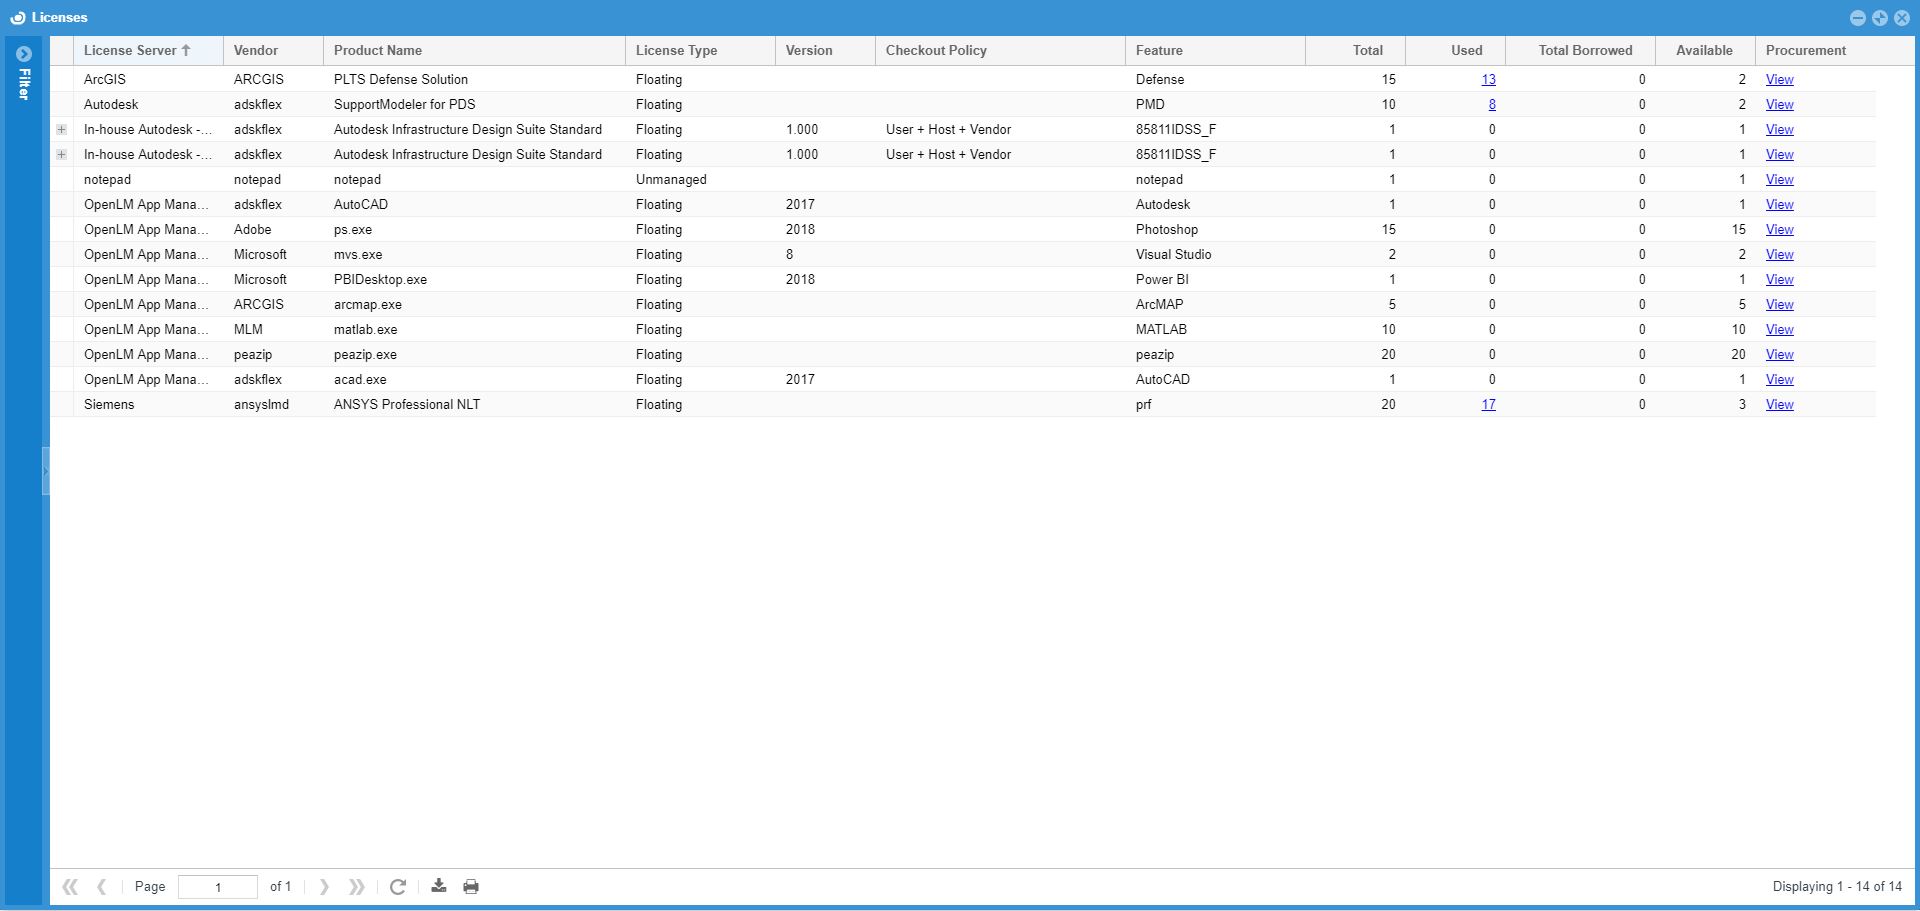This screenshot has width=1920, height=911.
Task: Open the View procurement link for notepad
Action: (x=1779, y=180)
